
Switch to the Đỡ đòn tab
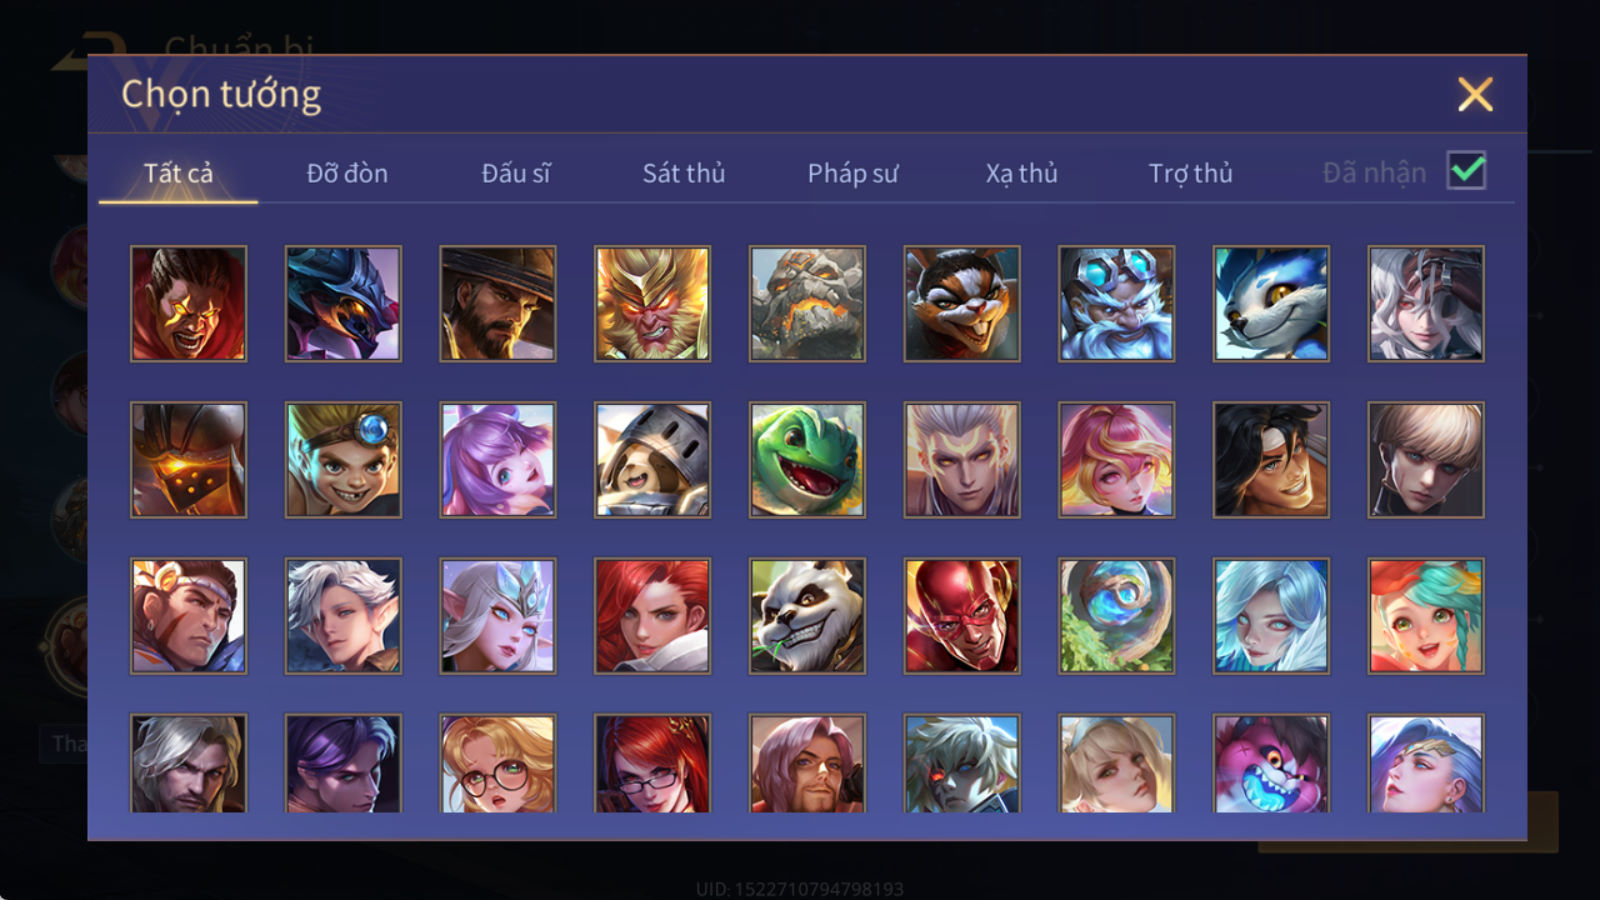[x=347, y=174]
